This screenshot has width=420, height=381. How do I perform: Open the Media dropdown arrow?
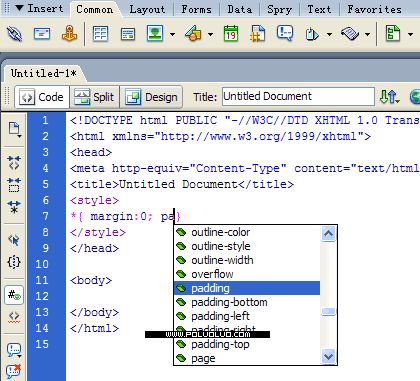point(210,34)
